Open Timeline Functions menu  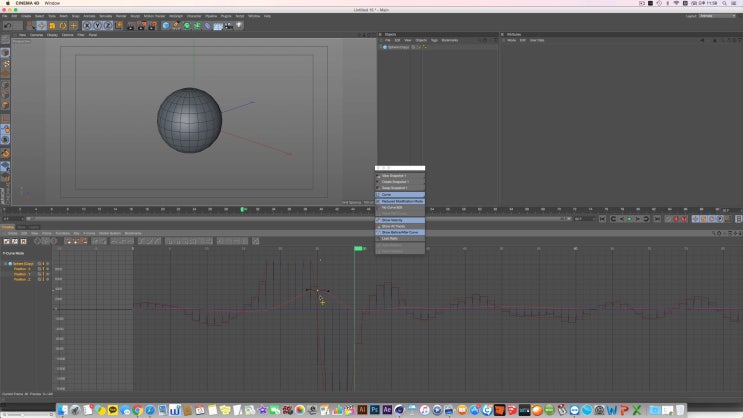point(63,233)
